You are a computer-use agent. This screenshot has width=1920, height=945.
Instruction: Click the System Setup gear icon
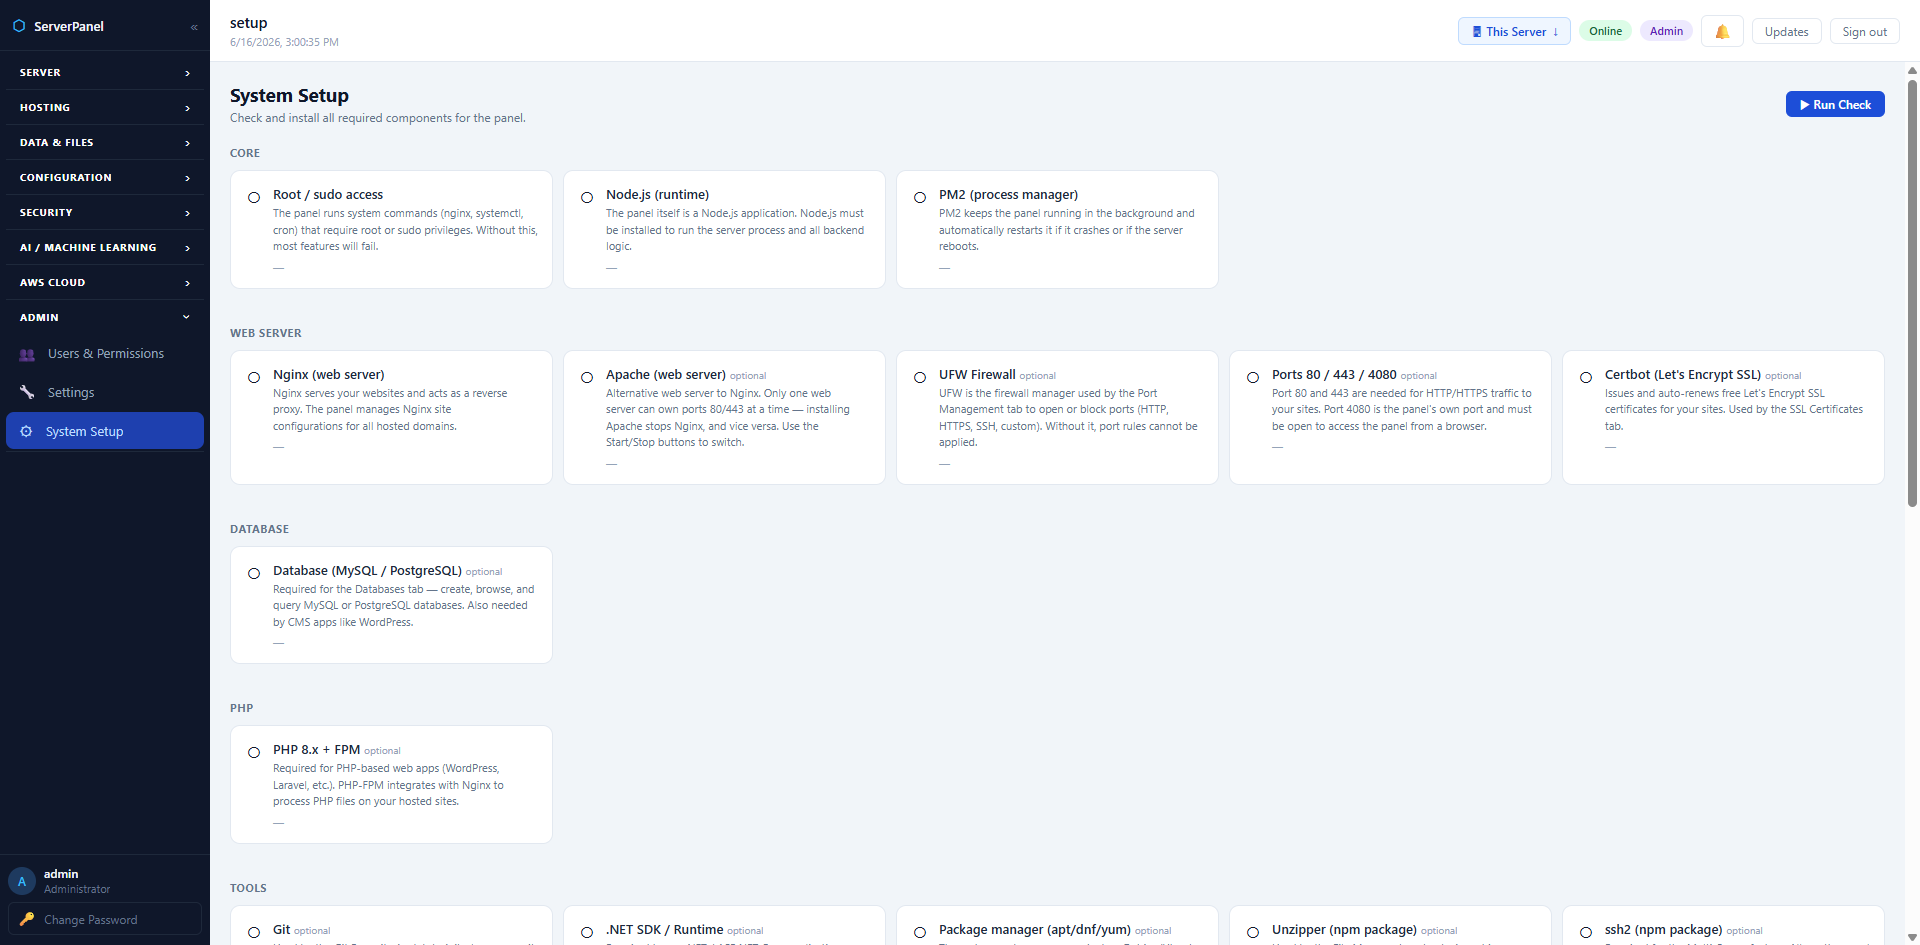pos(26,432)
